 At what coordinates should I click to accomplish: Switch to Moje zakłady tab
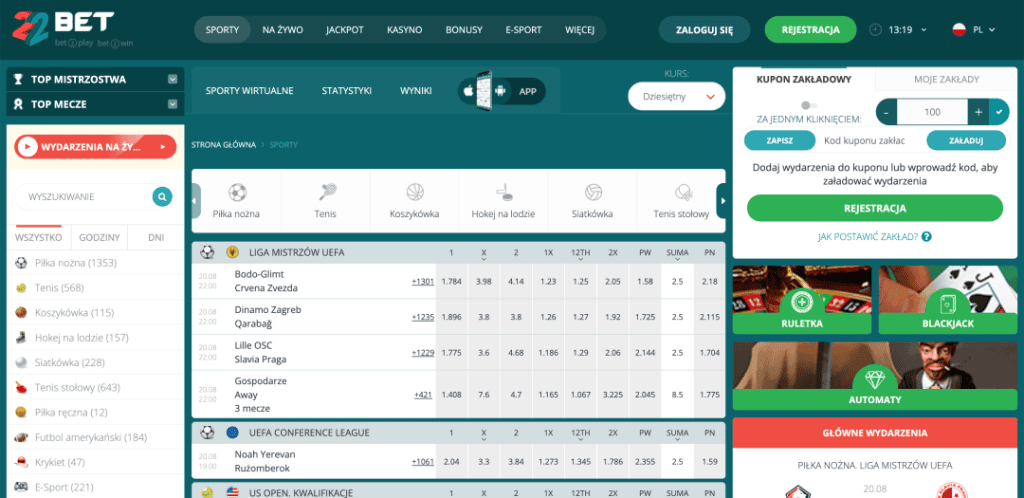[946, 80]
